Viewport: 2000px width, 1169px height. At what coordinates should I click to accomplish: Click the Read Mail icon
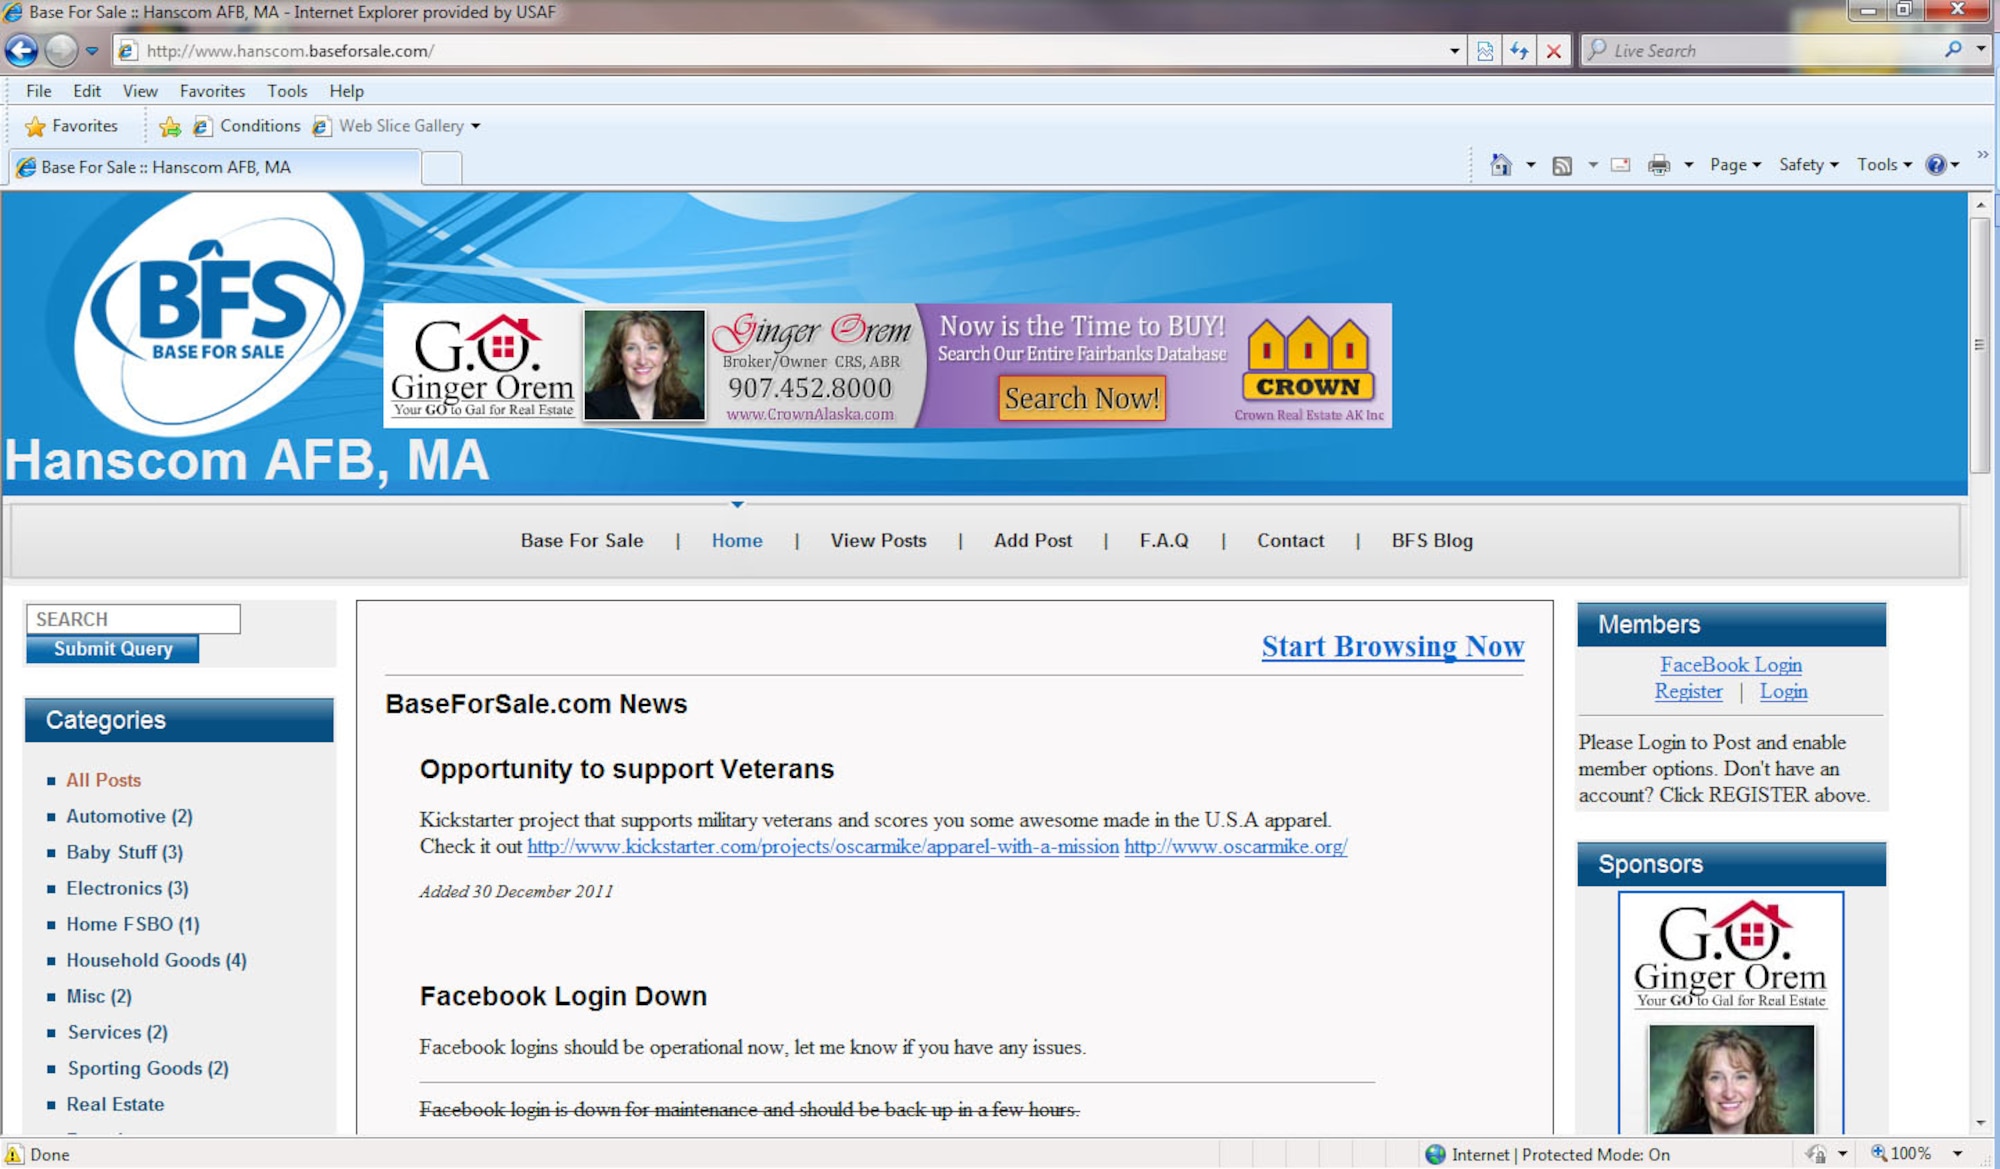pos(1621,165)
